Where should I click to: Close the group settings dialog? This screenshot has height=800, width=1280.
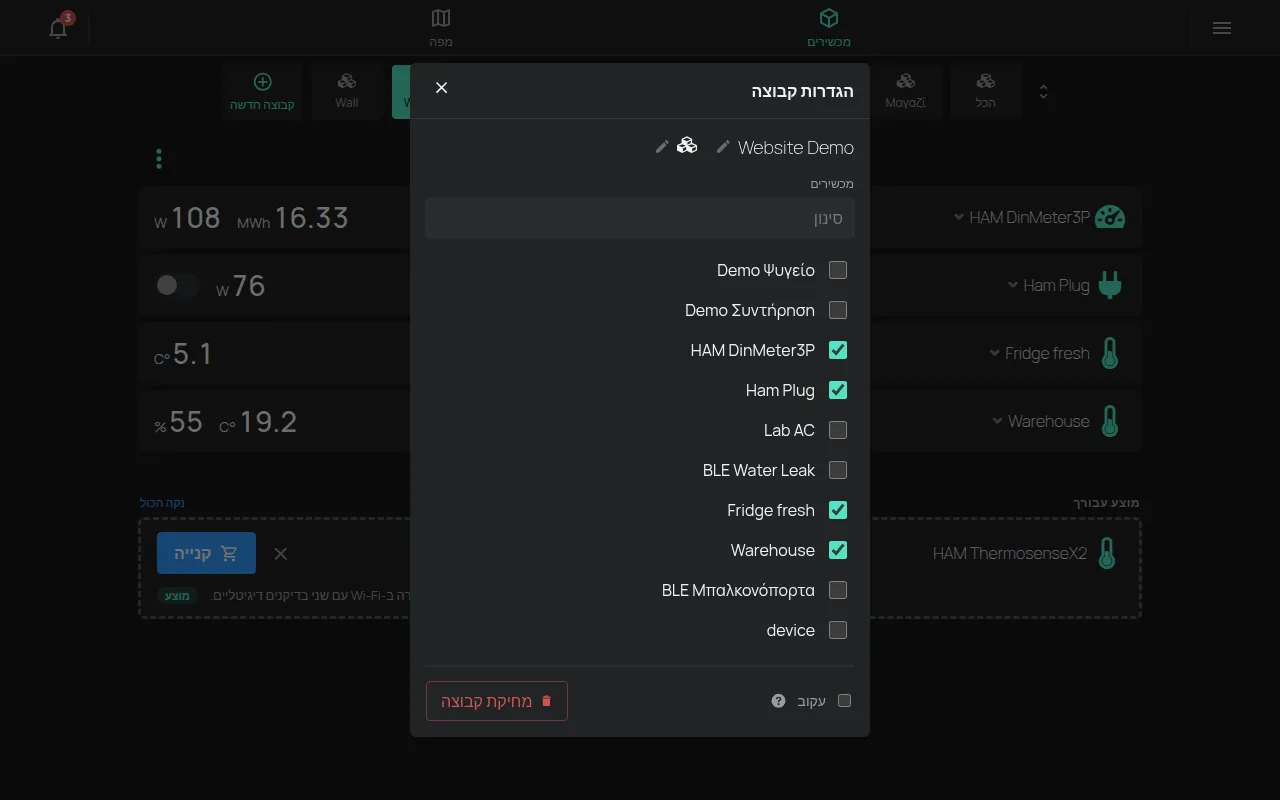click(x=441, y=88)
